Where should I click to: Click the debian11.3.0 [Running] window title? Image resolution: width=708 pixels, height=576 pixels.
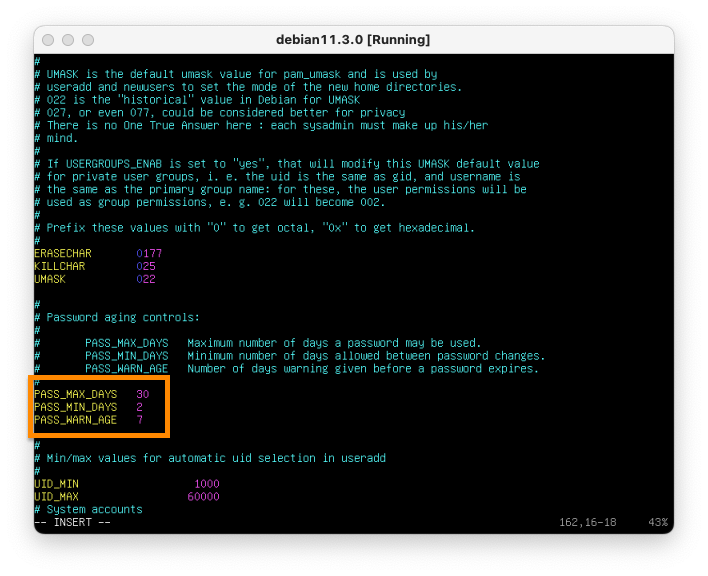pyautogui.click(x=353, y=40)
